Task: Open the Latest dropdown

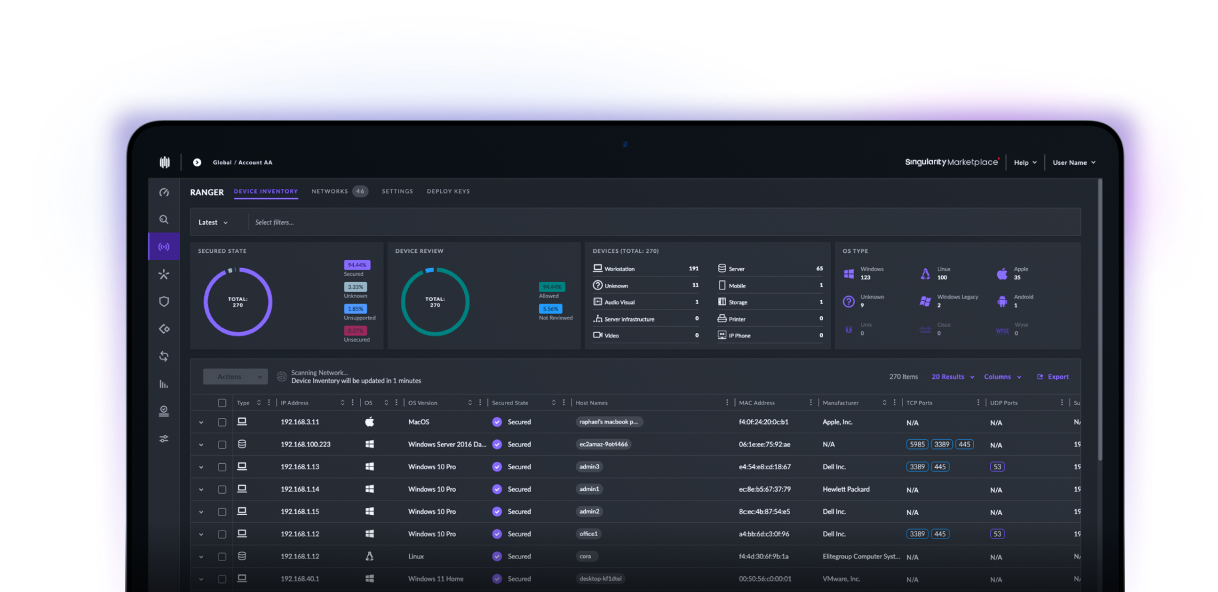Action: [213, 222]
